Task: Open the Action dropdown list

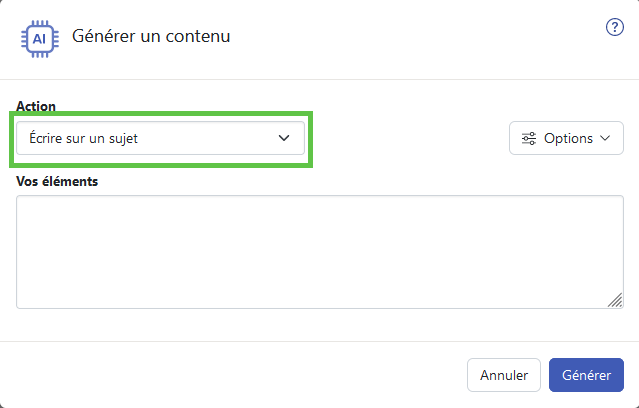Action: [160, 138]
